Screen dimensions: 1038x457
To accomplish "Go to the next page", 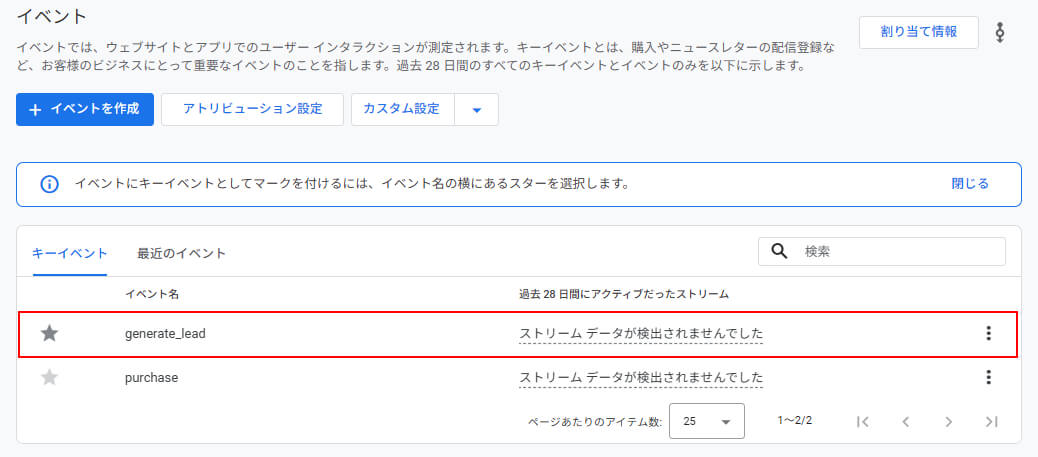I will pyautogui.click(x=948, y=421).
